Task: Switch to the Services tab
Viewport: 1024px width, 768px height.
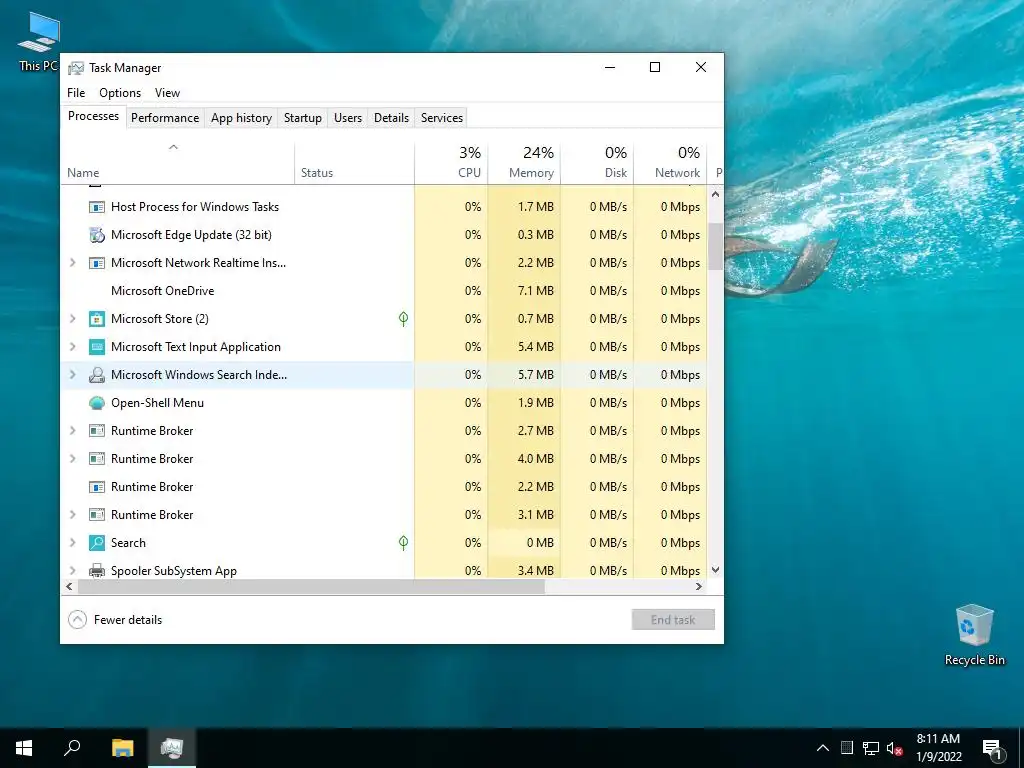Action: click(441, 118)
